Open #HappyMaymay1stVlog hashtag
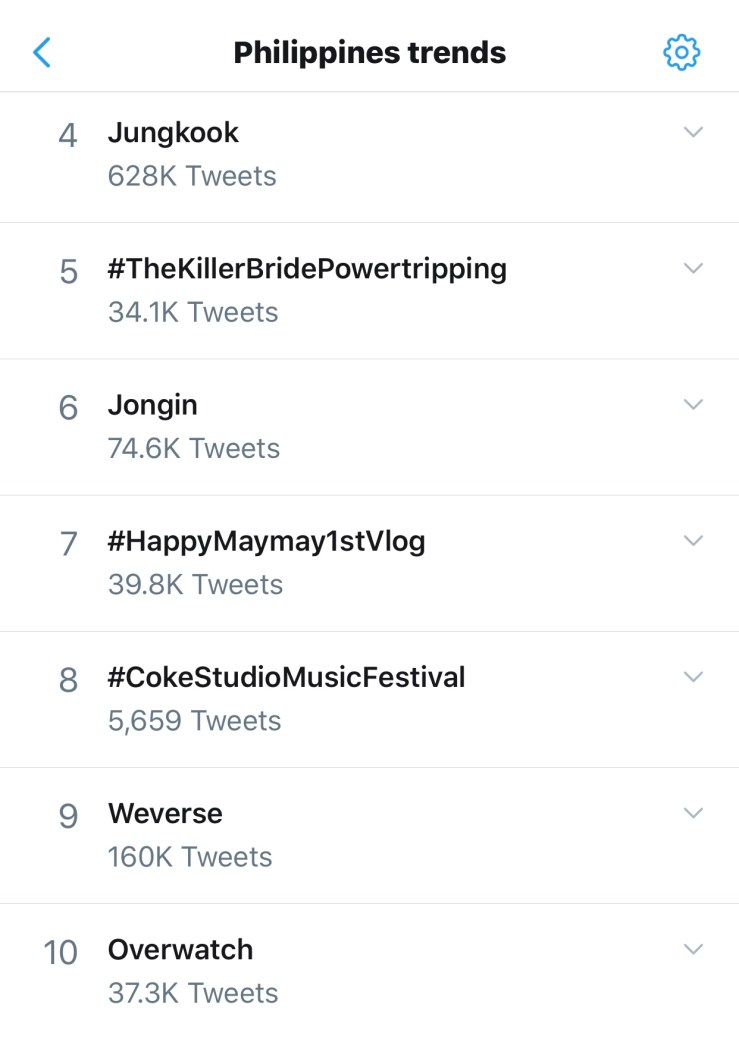 (266, 541)
